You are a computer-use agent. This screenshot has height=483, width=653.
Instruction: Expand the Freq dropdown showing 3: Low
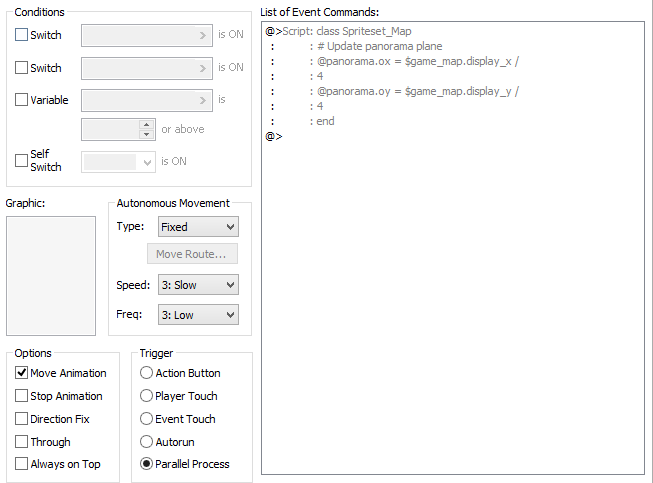point(198,315)
